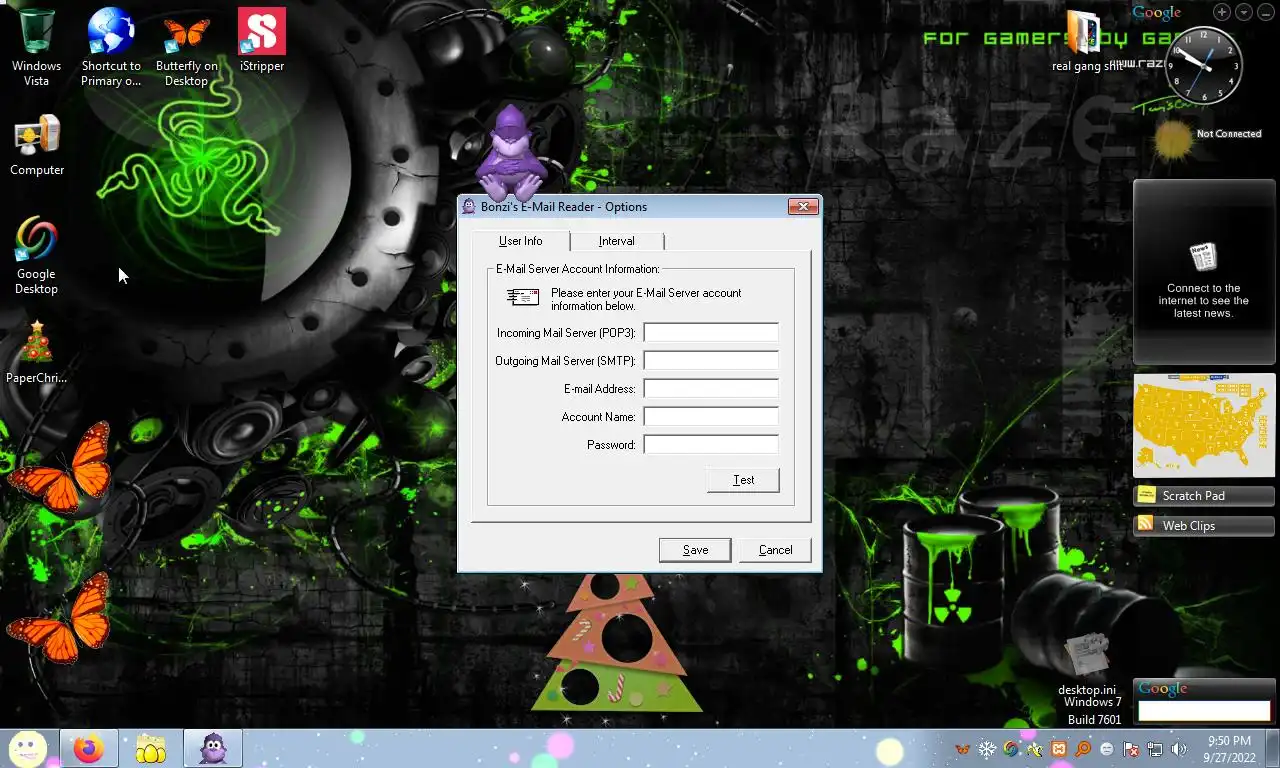The height and width of the screenshot is (768, 1280).
Task: Click the yellow US map gadget
Action: click(x=1204, y=425)
